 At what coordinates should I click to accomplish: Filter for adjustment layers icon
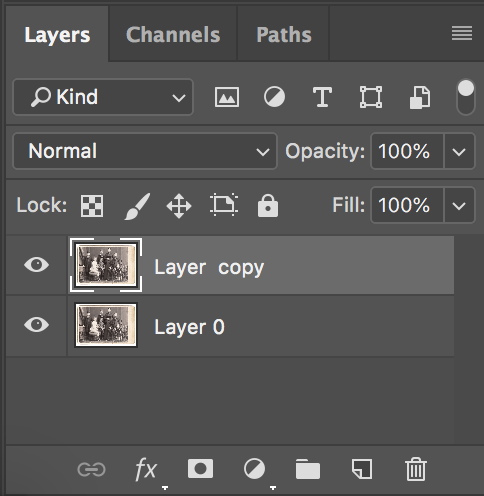click(x=274, y=97)
